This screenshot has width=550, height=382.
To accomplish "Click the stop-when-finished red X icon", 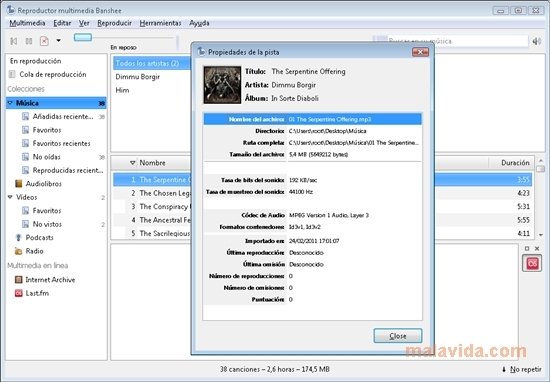I will point(44,41).
